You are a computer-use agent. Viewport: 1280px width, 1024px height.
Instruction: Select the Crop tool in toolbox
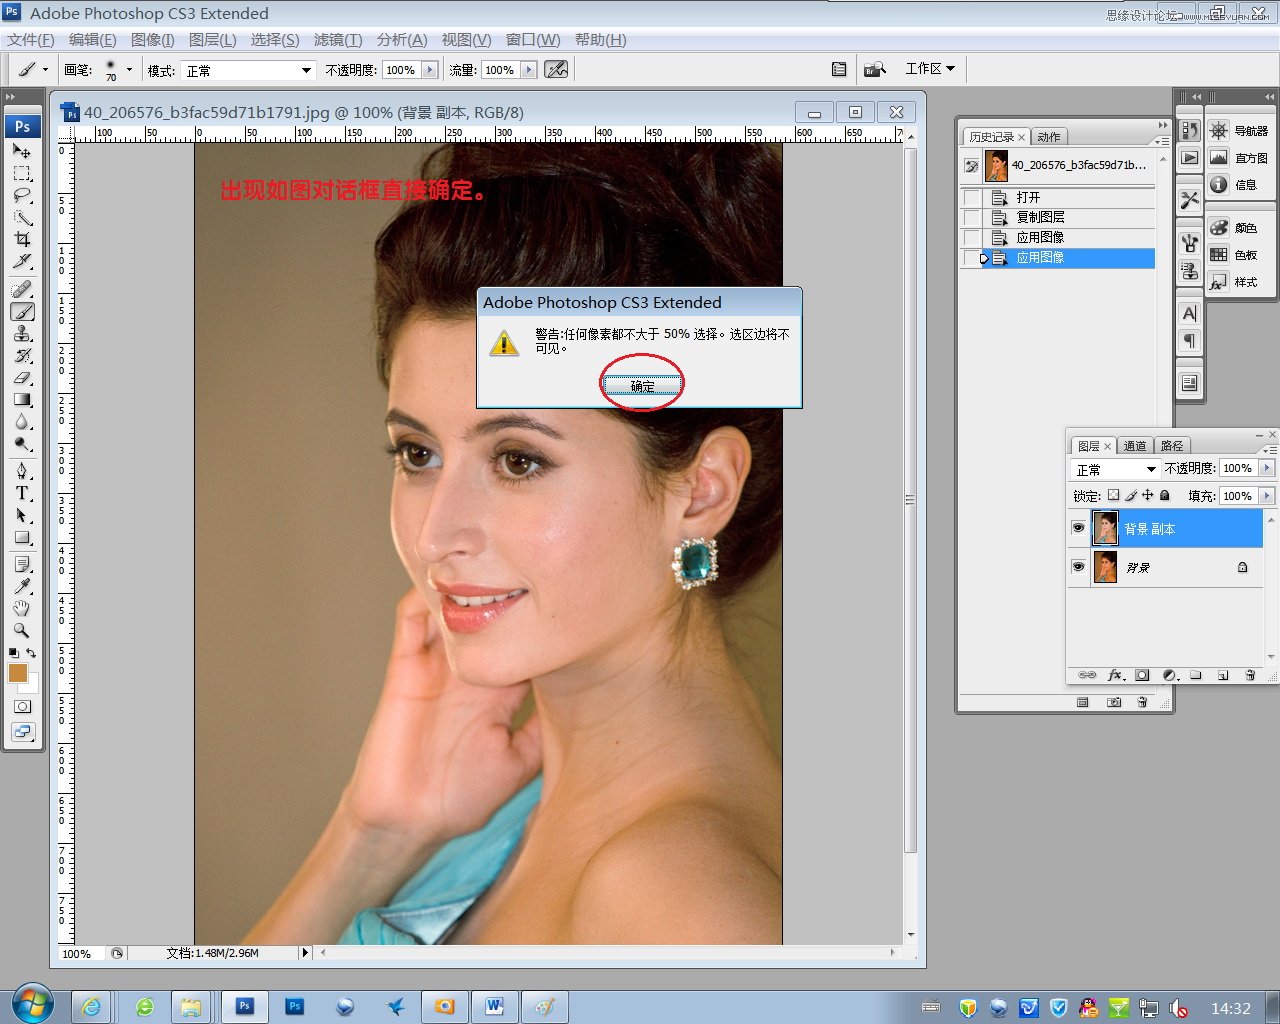click(x=22, y=240)
